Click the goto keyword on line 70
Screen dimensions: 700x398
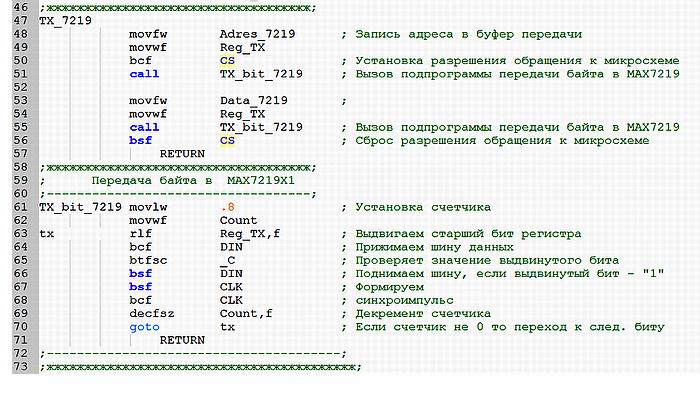pos(144,327)
